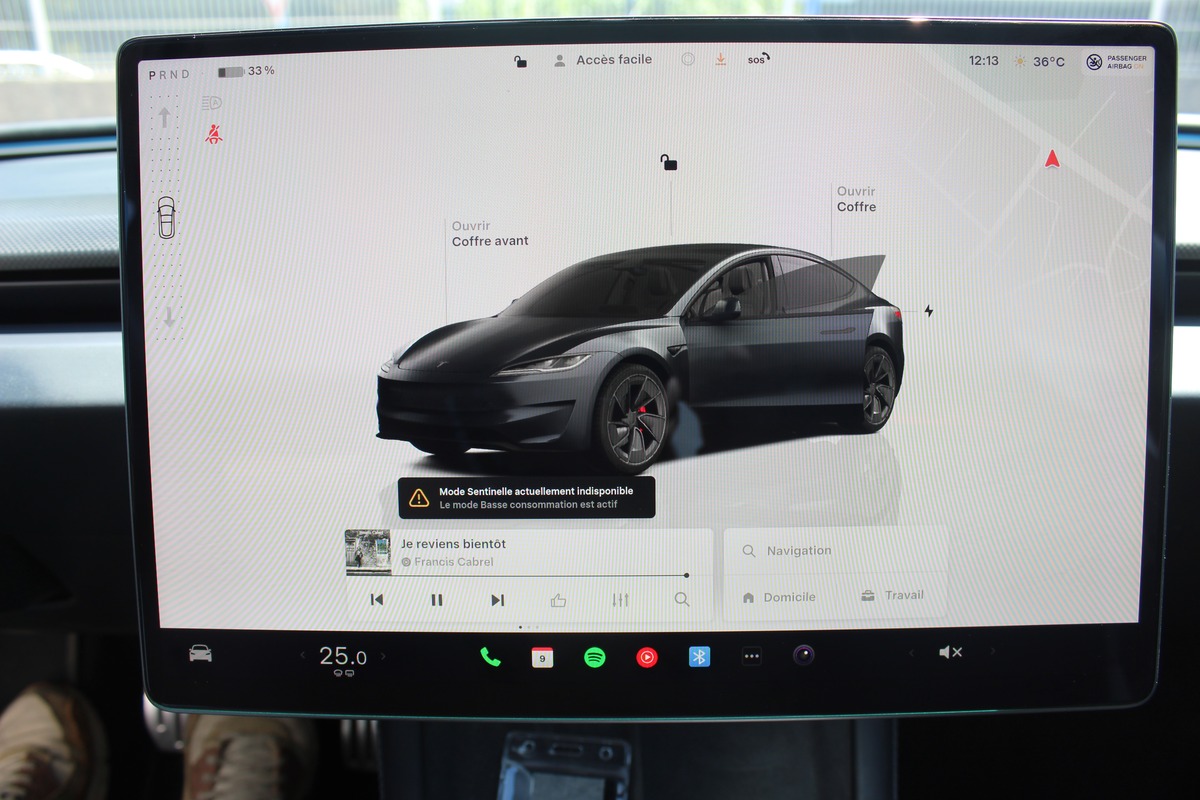Launch the Spotify app
Viewport: 1200px width, 800px height.
coord(595,657)
